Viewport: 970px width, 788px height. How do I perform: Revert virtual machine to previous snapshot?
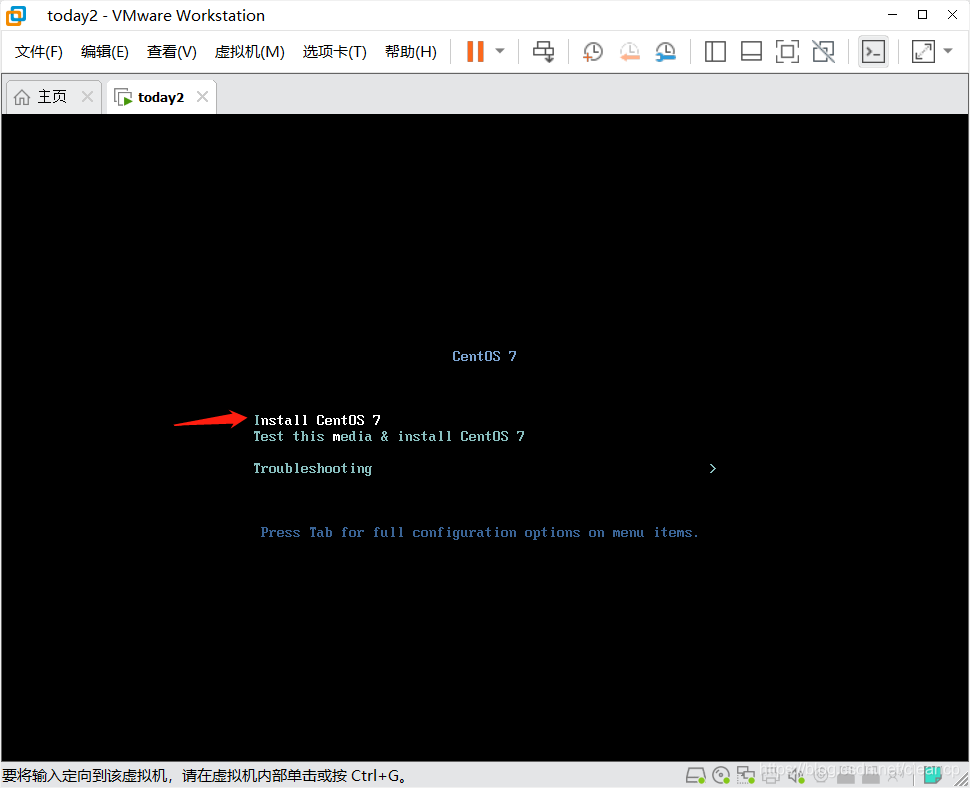(x=629, y=51)
